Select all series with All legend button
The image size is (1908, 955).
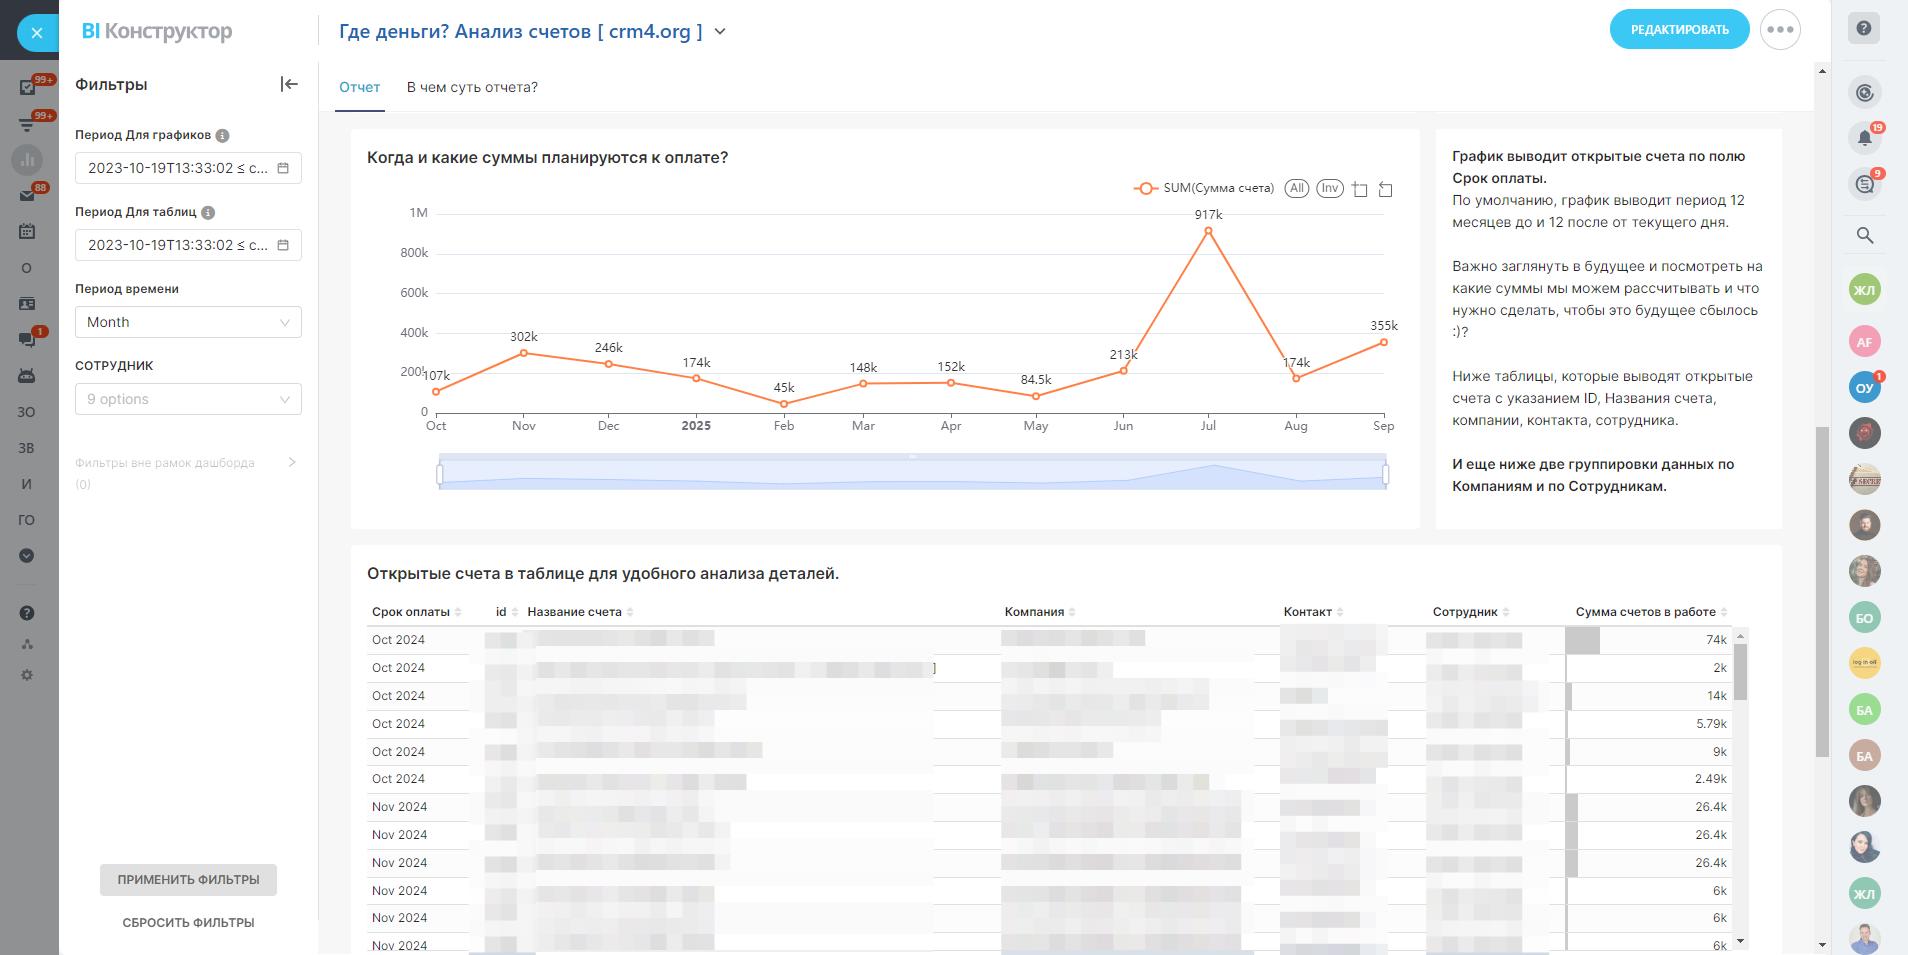pyautogui.click(x=1296, y=188)
